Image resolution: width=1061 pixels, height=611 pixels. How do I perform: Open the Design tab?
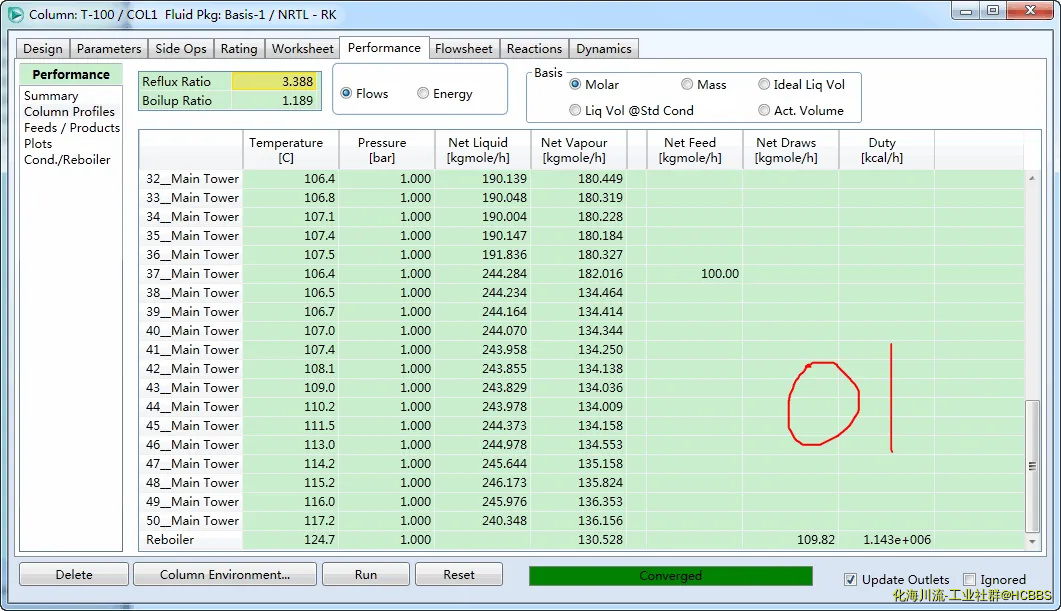43,49
